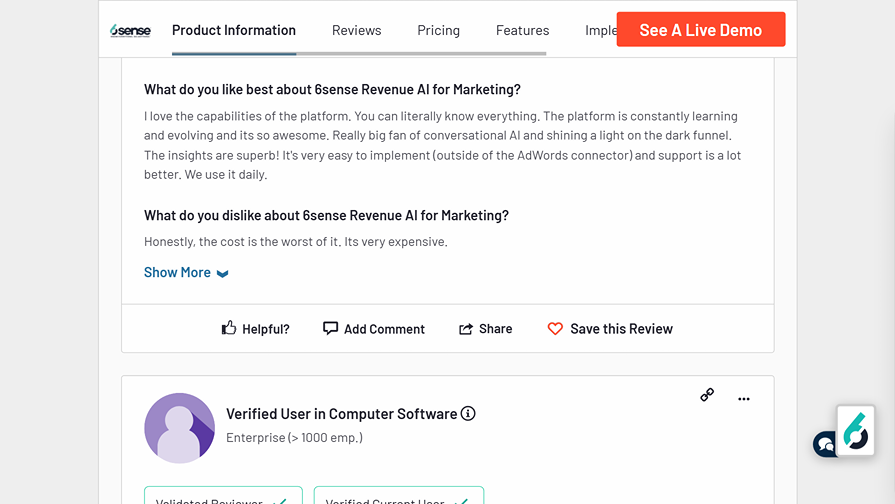The height and width of the screenshot is (504, 895).
Task: Click the partially hidden Implementation tab
Action: click(600, 30)
